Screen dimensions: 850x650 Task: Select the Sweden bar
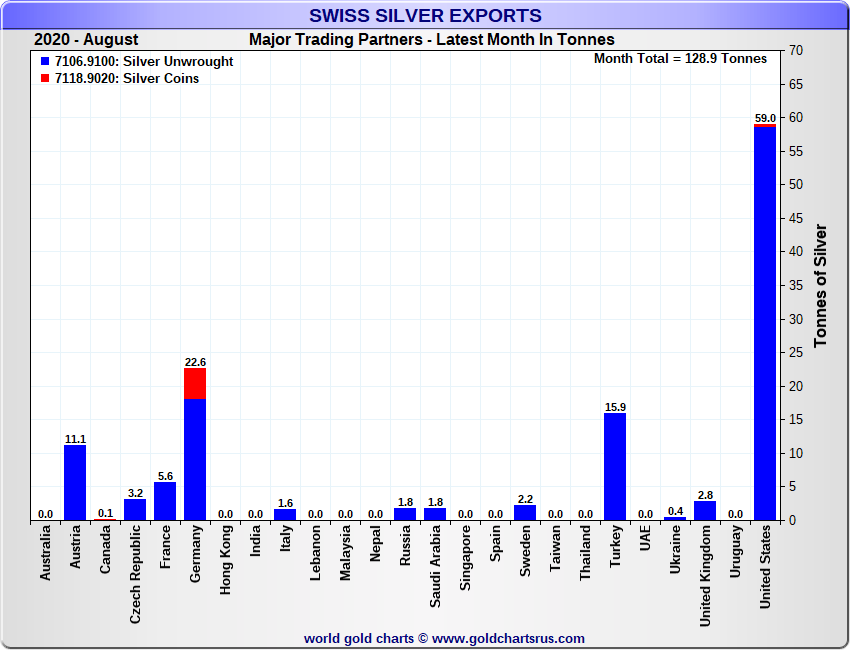point(525,512)
